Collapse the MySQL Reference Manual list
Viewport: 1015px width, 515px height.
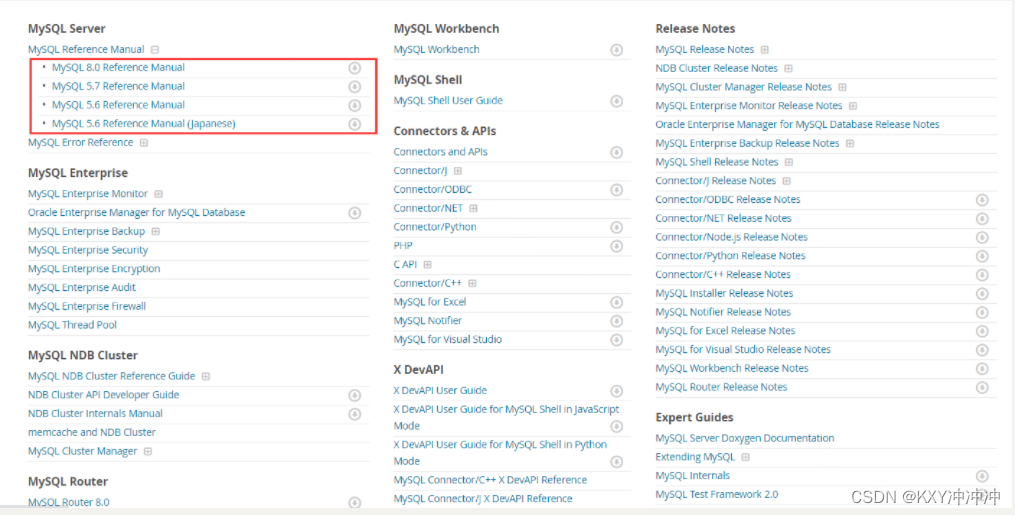point(155,50)
